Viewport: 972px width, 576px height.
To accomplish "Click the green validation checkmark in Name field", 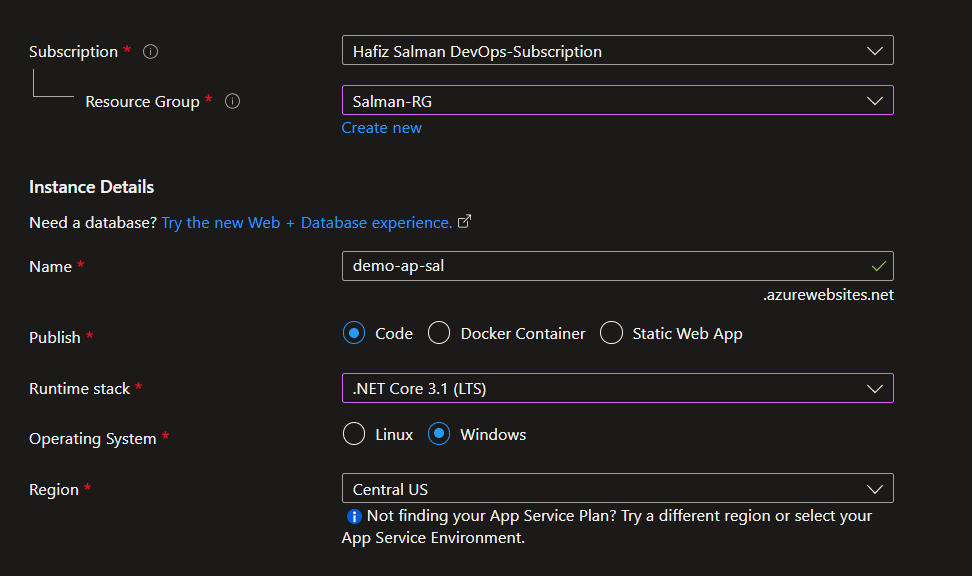I will pos(877,266).
